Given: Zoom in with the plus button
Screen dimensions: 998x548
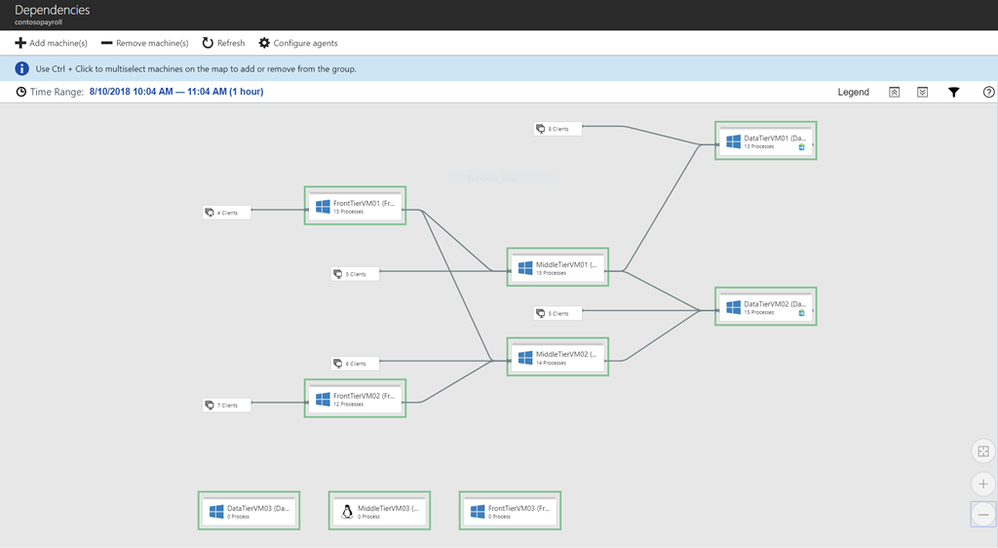Looking at the screenshot, I should [983, 484].
